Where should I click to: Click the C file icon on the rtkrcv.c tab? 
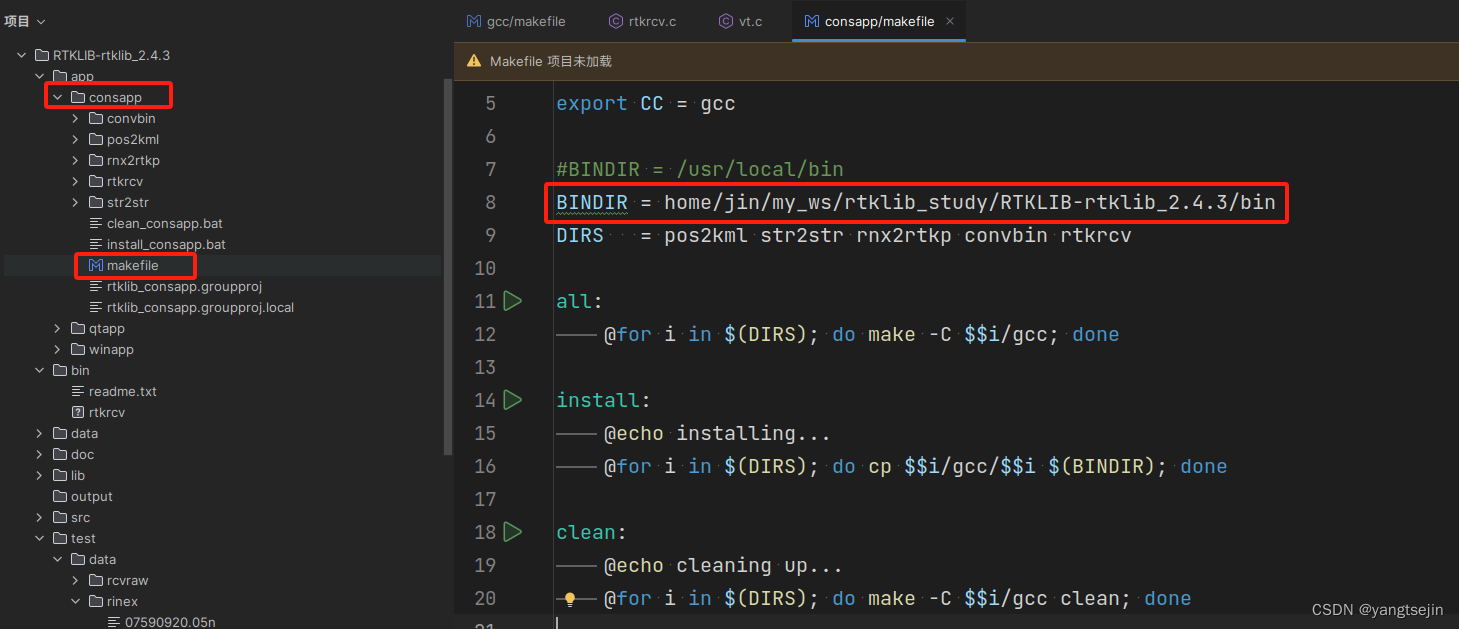(x=614, y=20)
